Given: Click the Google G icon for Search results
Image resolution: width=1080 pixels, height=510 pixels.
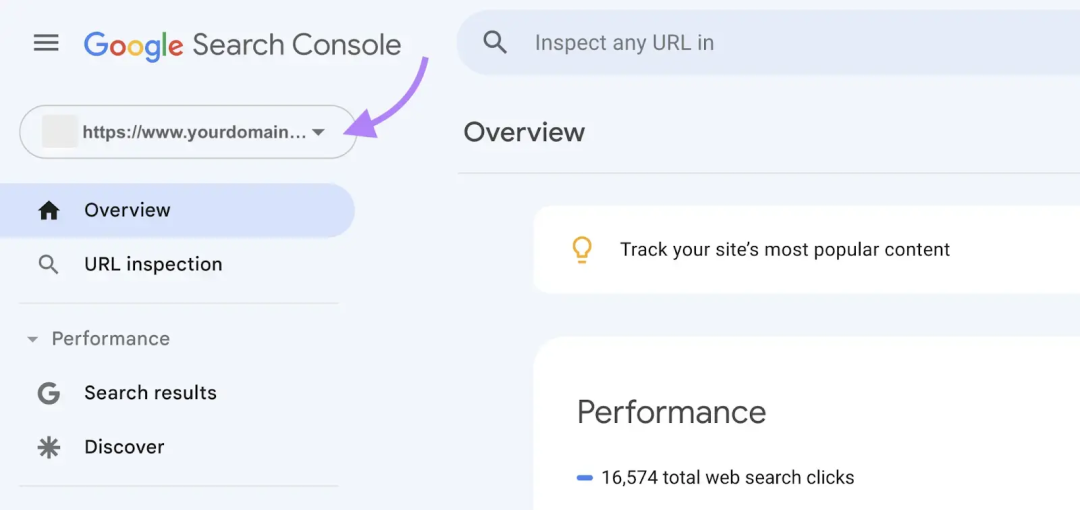Looking at the screenshot, I should tap(49, 393).
